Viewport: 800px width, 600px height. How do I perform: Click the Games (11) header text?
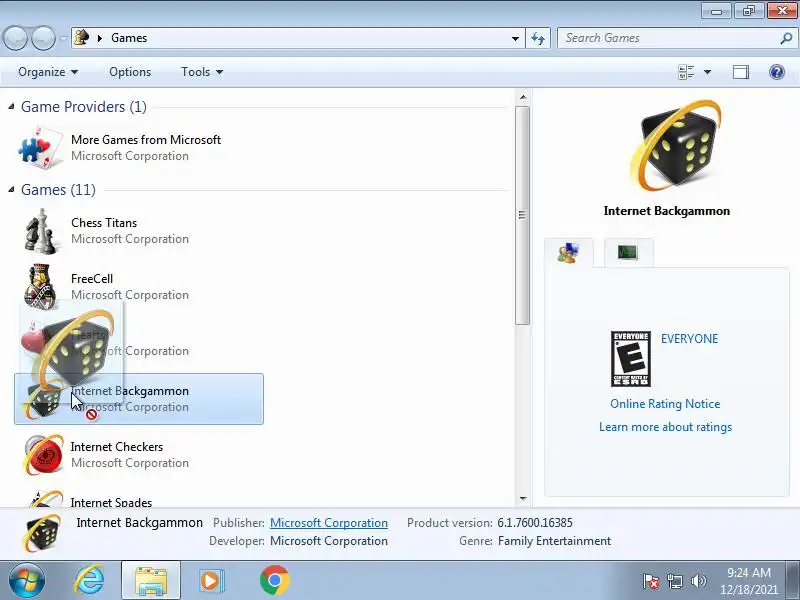click(x=58, y=190)
